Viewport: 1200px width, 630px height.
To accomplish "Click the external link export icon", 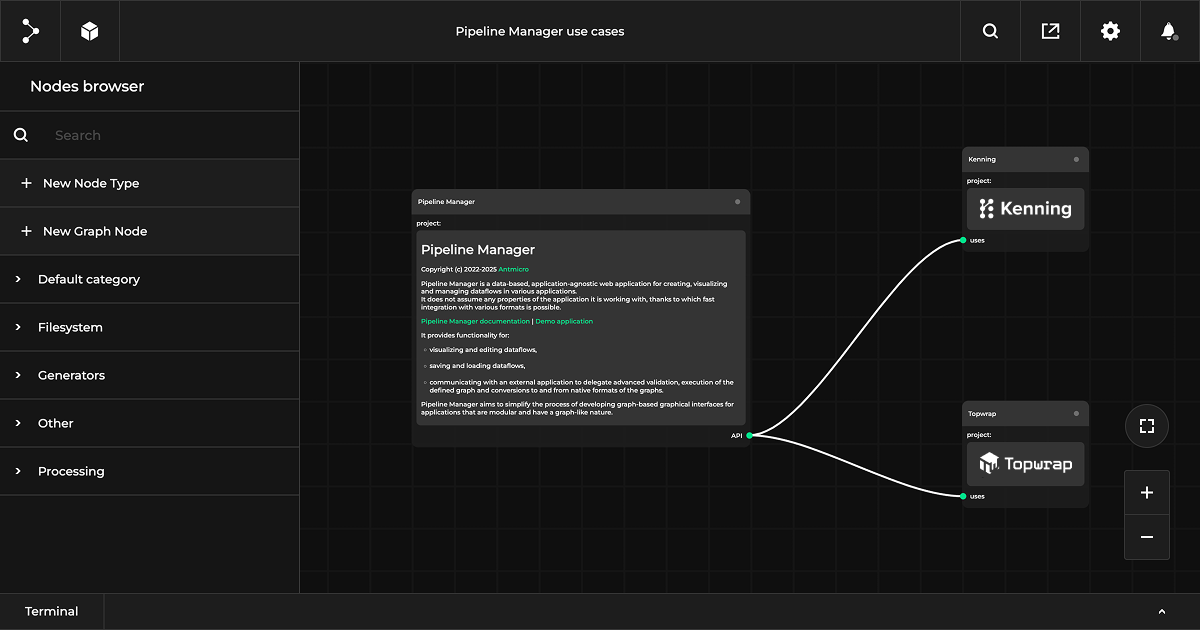I will pos(1050,31).
